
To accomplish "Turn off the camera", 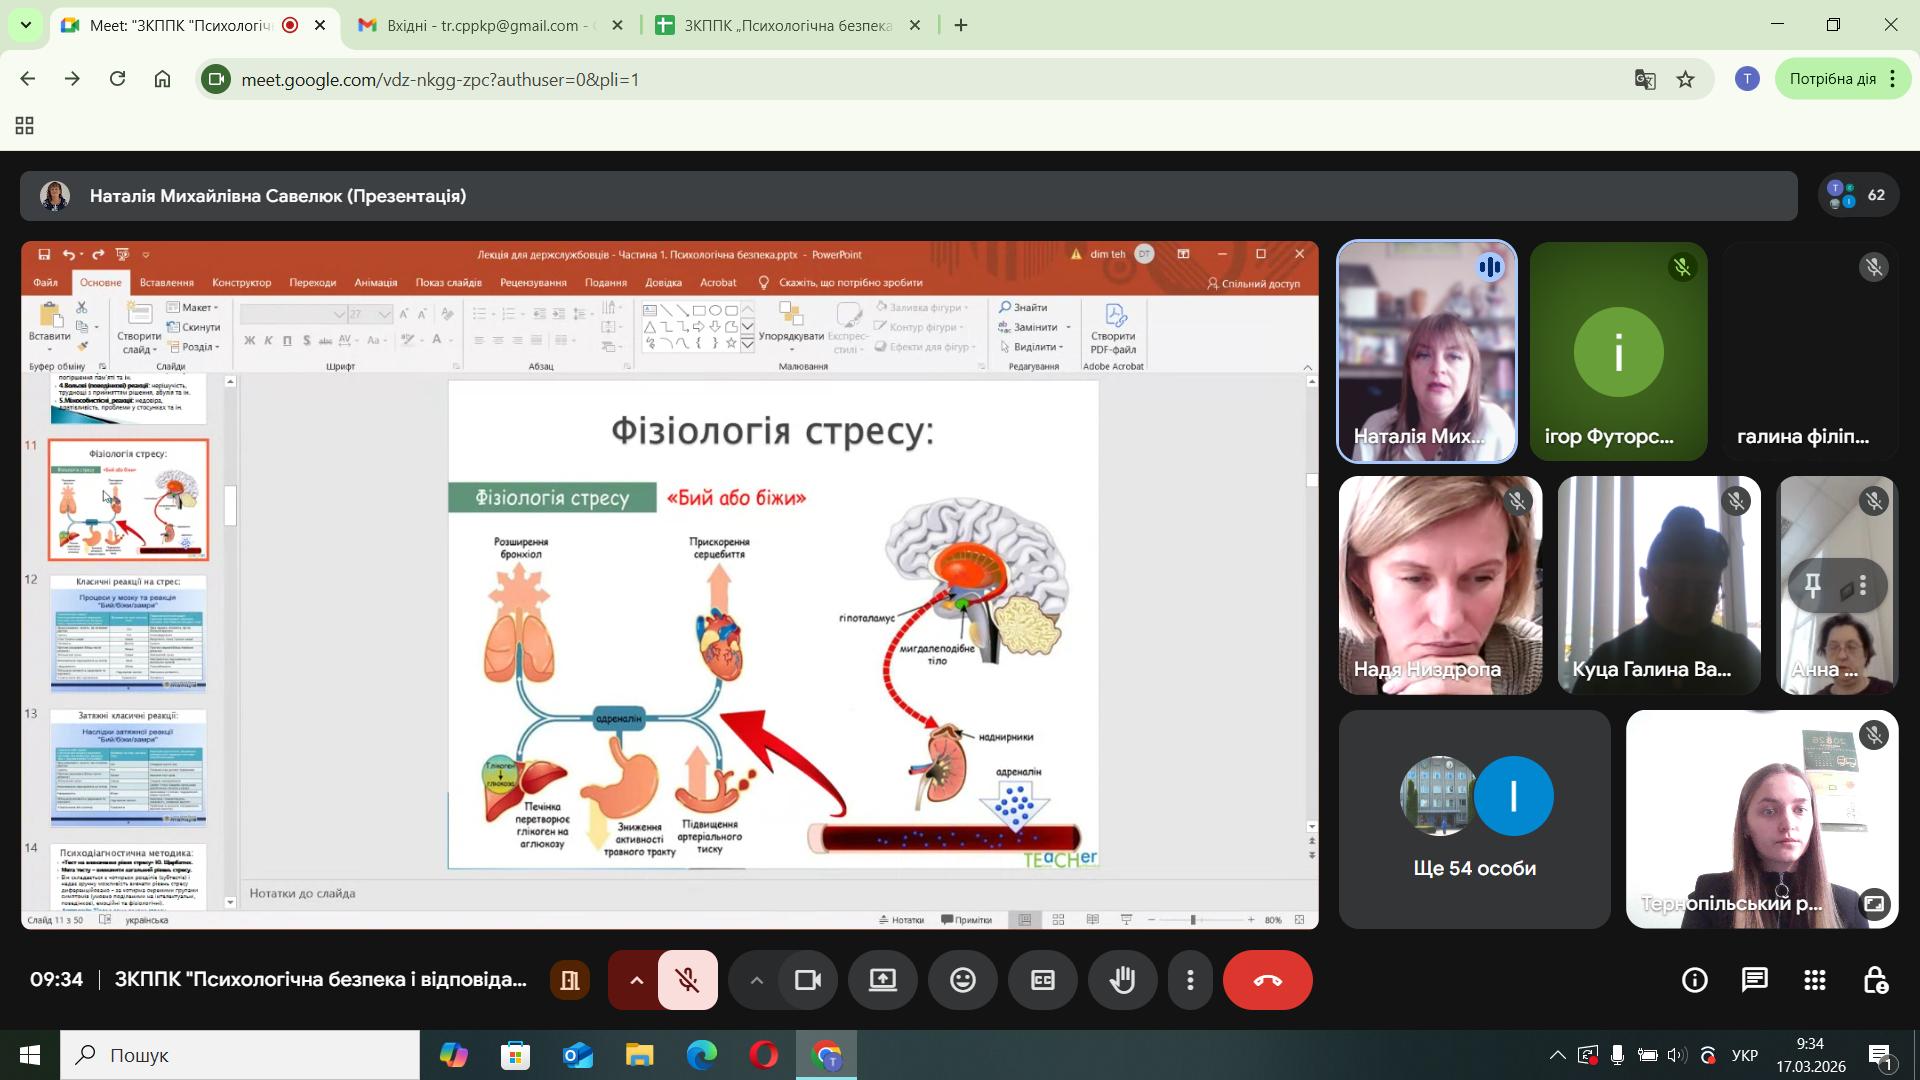I will click(807, 980).
